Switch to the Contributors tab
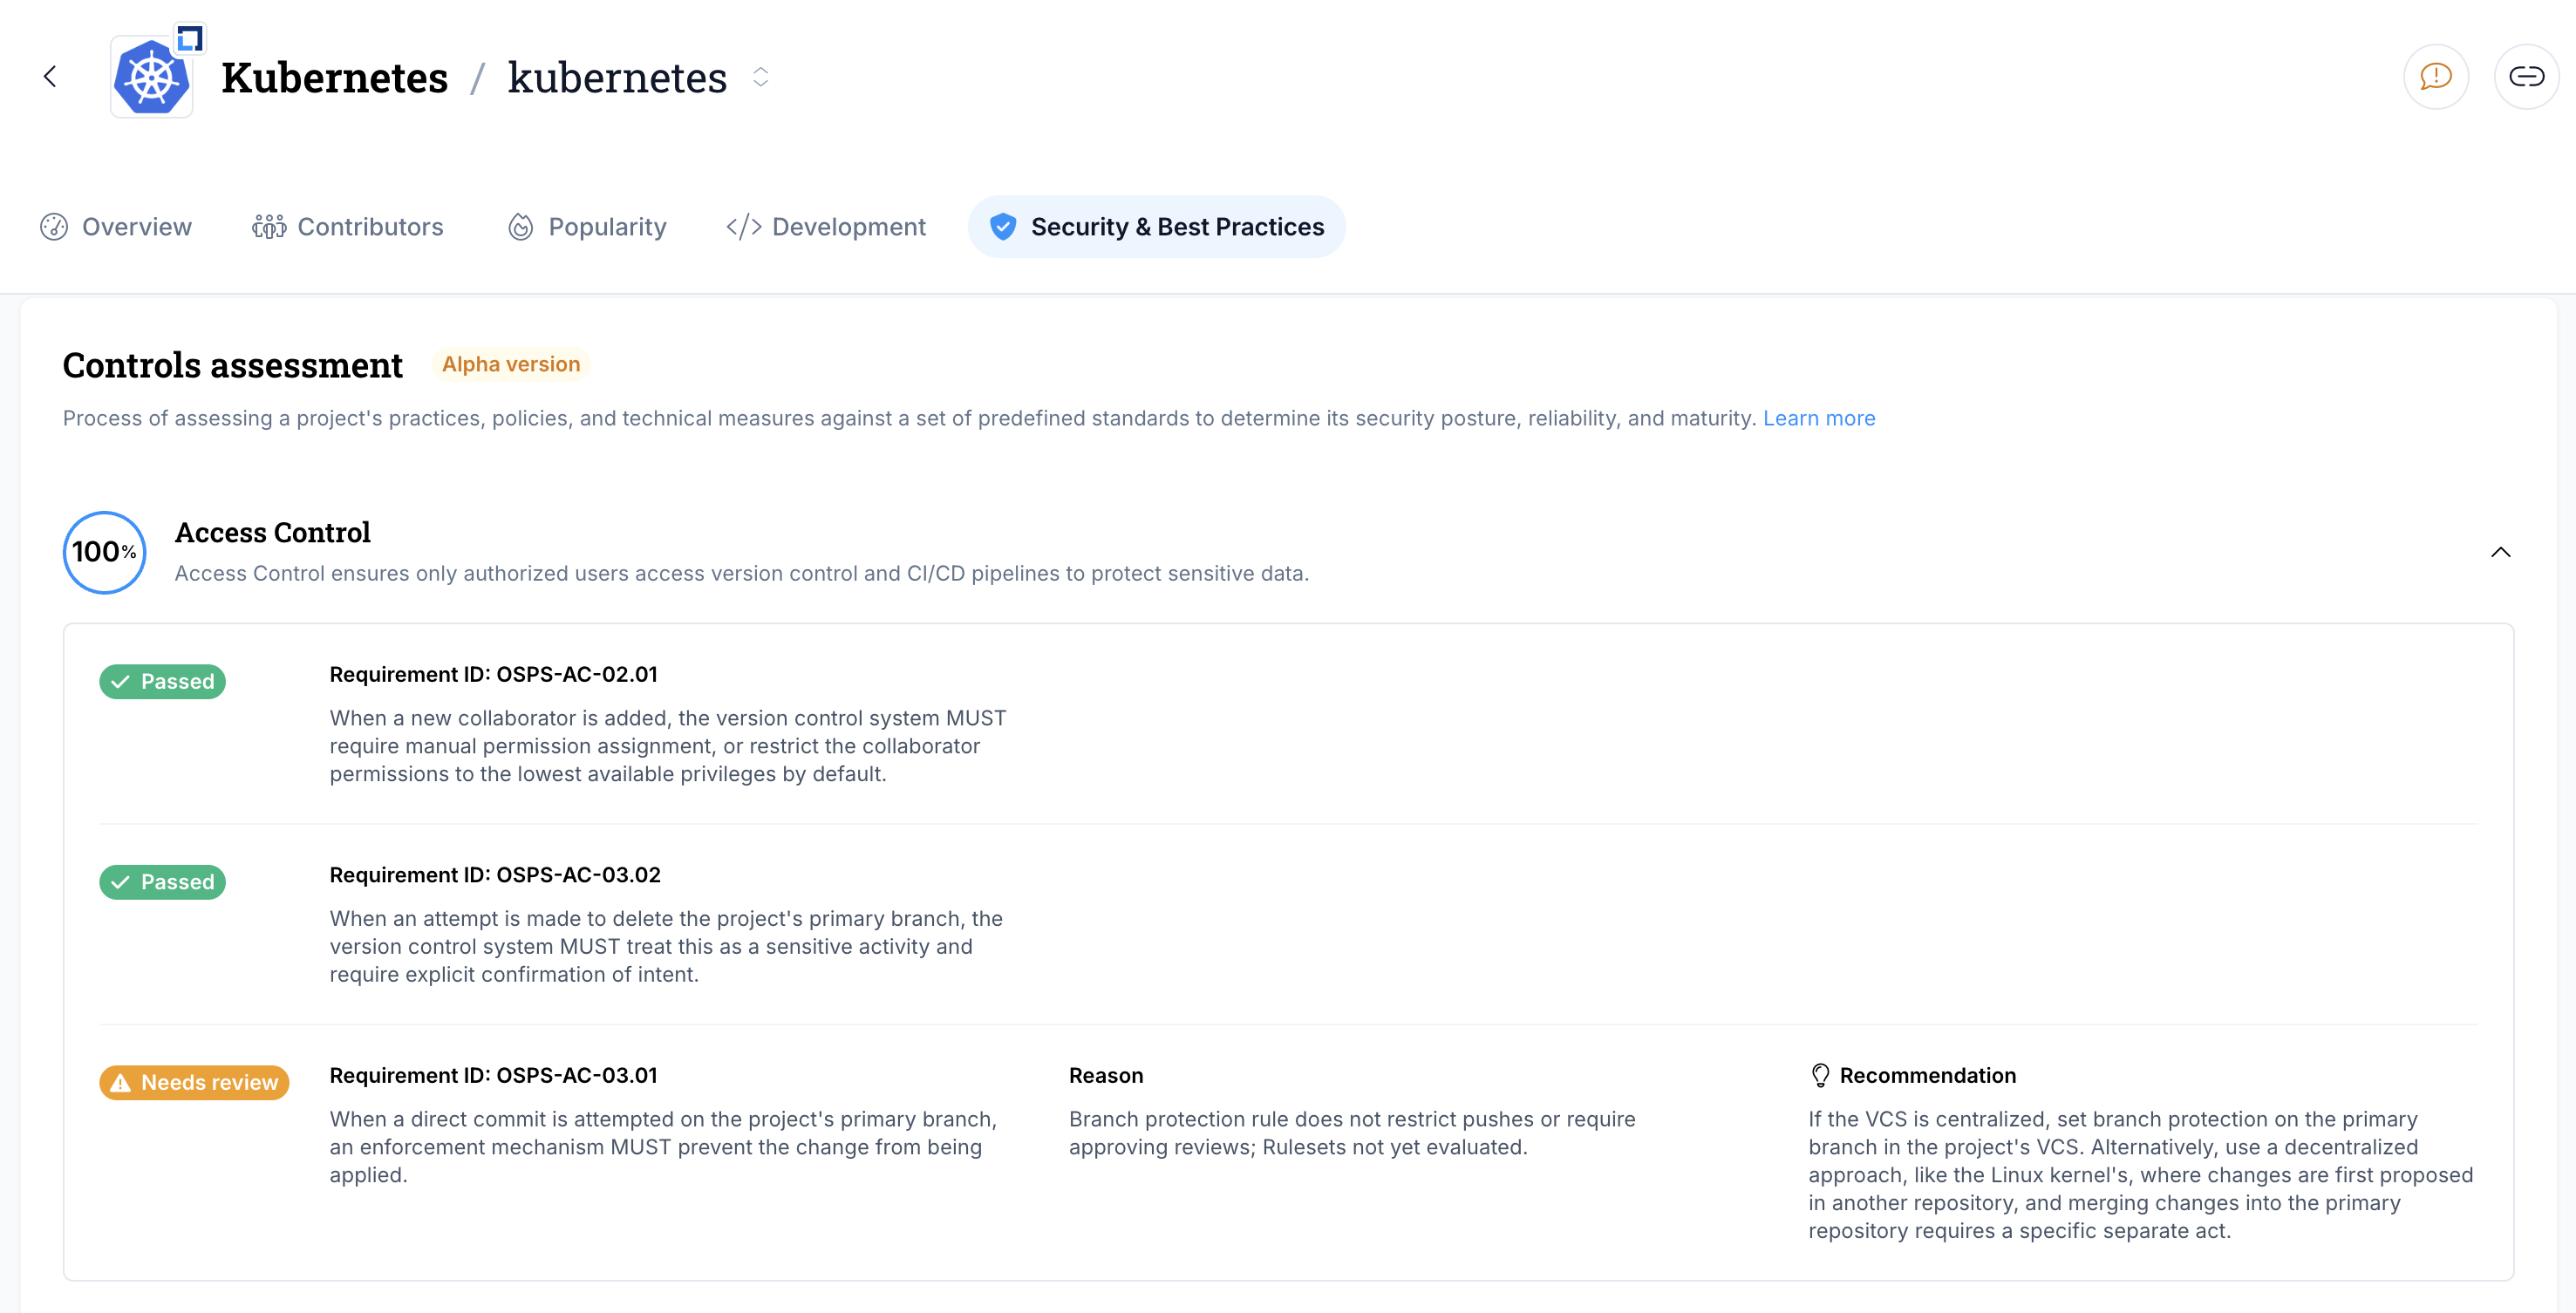Image resolution: width=2576 pixels, height=1313 pixels. (370, 227)
